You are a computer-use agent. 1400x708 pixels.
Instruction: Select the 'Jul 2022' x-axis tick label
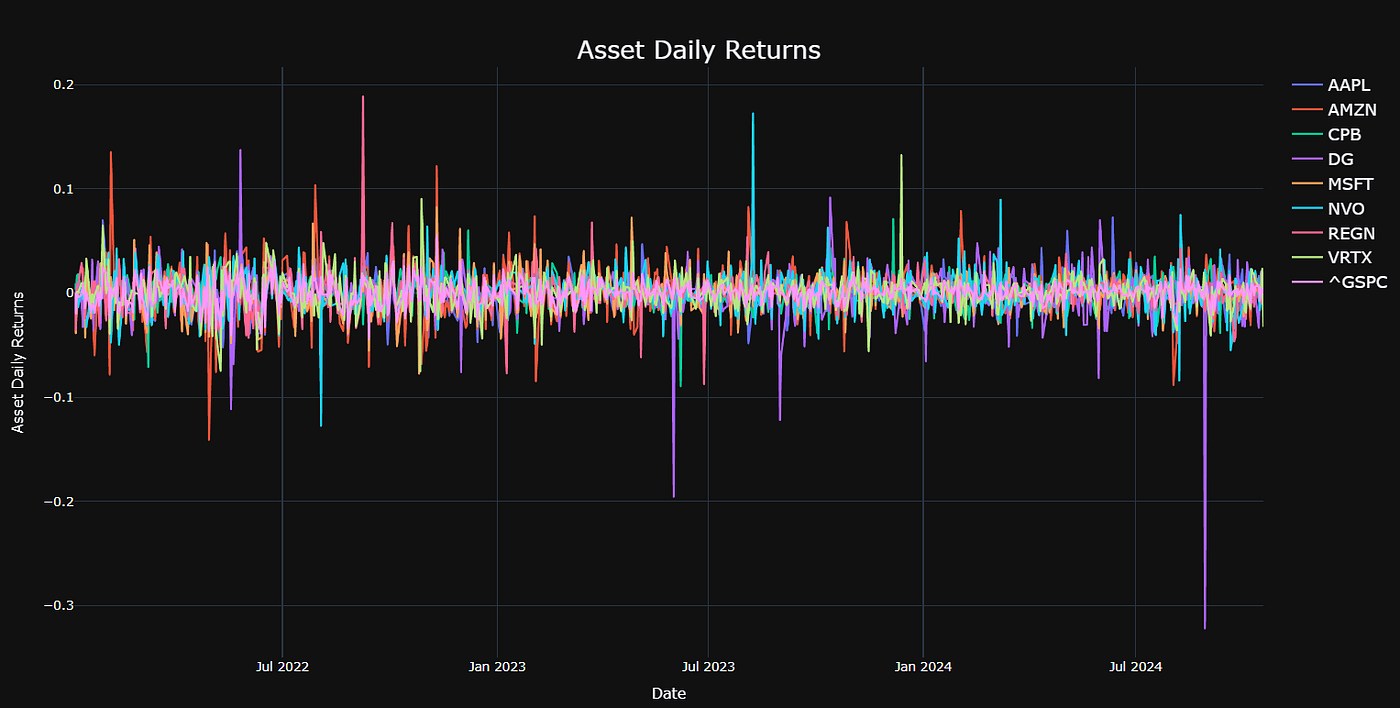click(281, 666)
